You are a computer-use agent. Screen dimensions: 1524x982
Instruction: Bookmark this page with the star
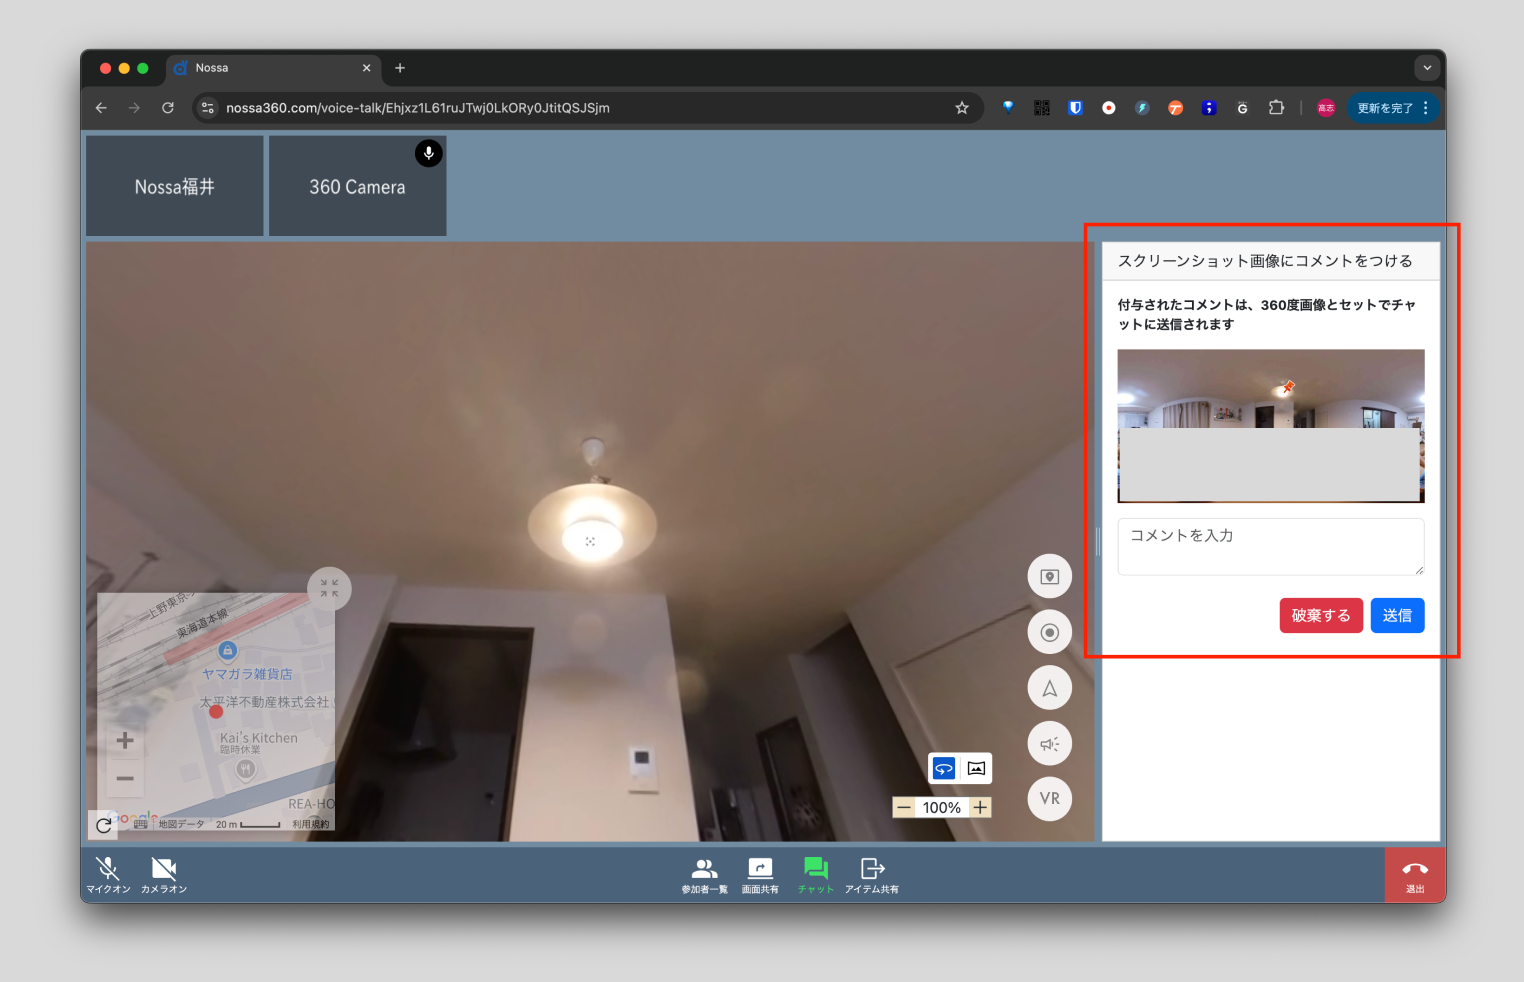pos(962,108)
